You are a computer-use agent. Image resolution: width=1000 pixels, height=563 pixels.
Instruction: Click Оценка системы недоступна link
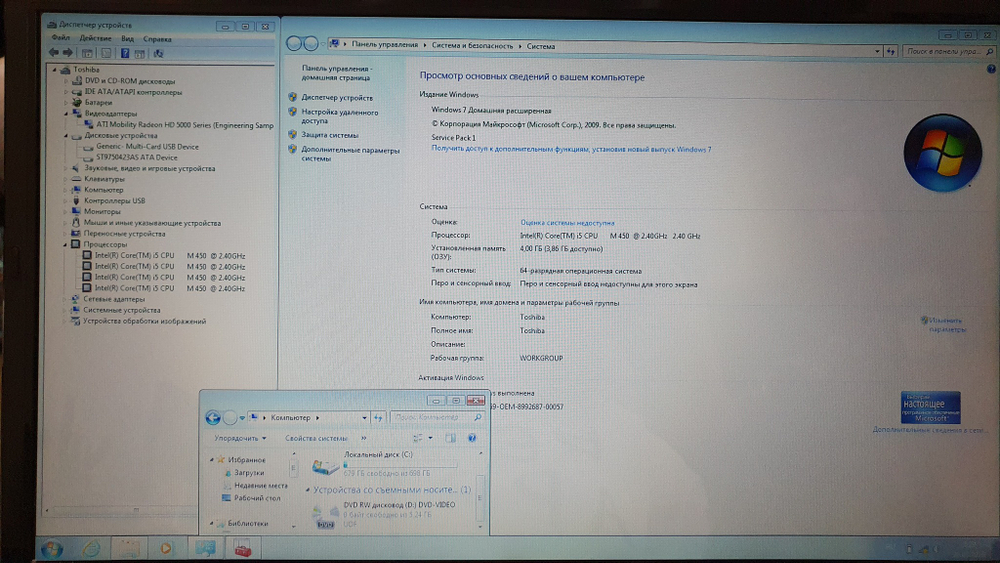click(567, 223)
